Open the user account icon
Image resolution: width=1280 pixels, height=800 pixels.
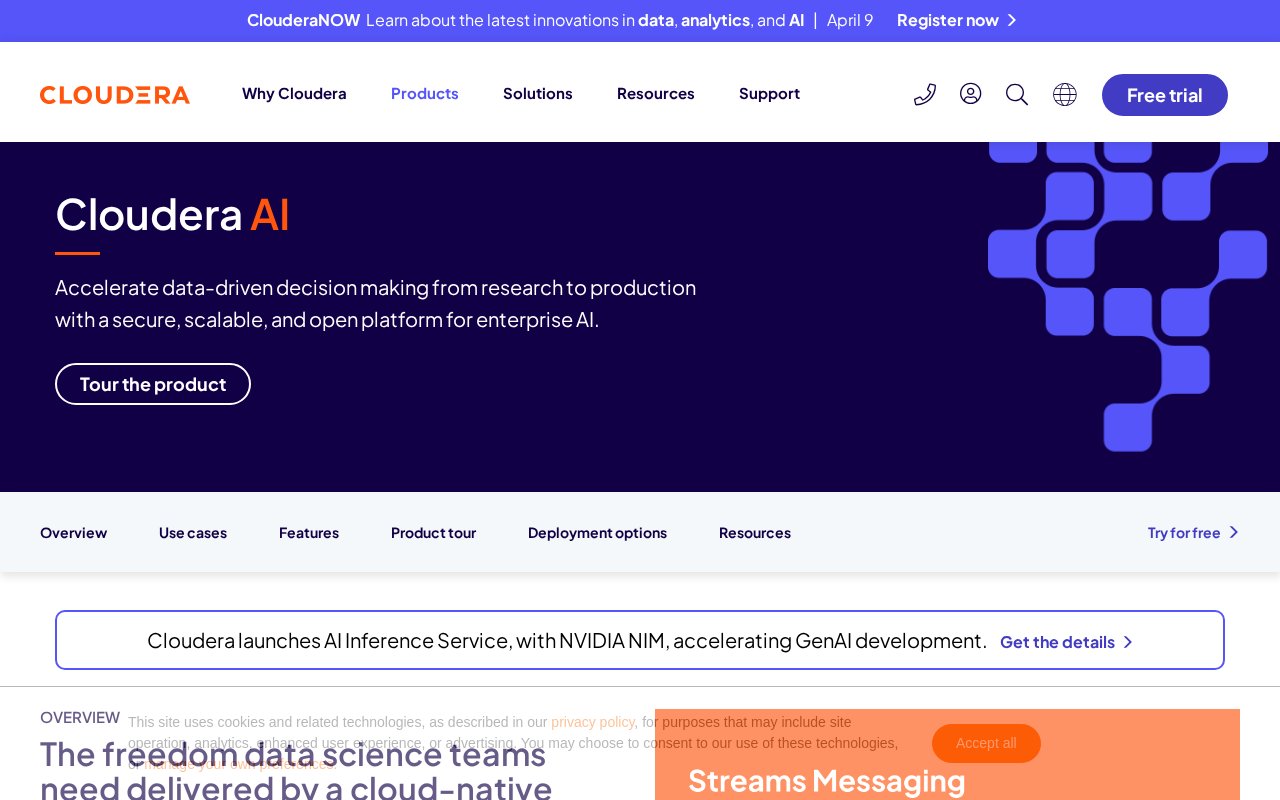970,94
